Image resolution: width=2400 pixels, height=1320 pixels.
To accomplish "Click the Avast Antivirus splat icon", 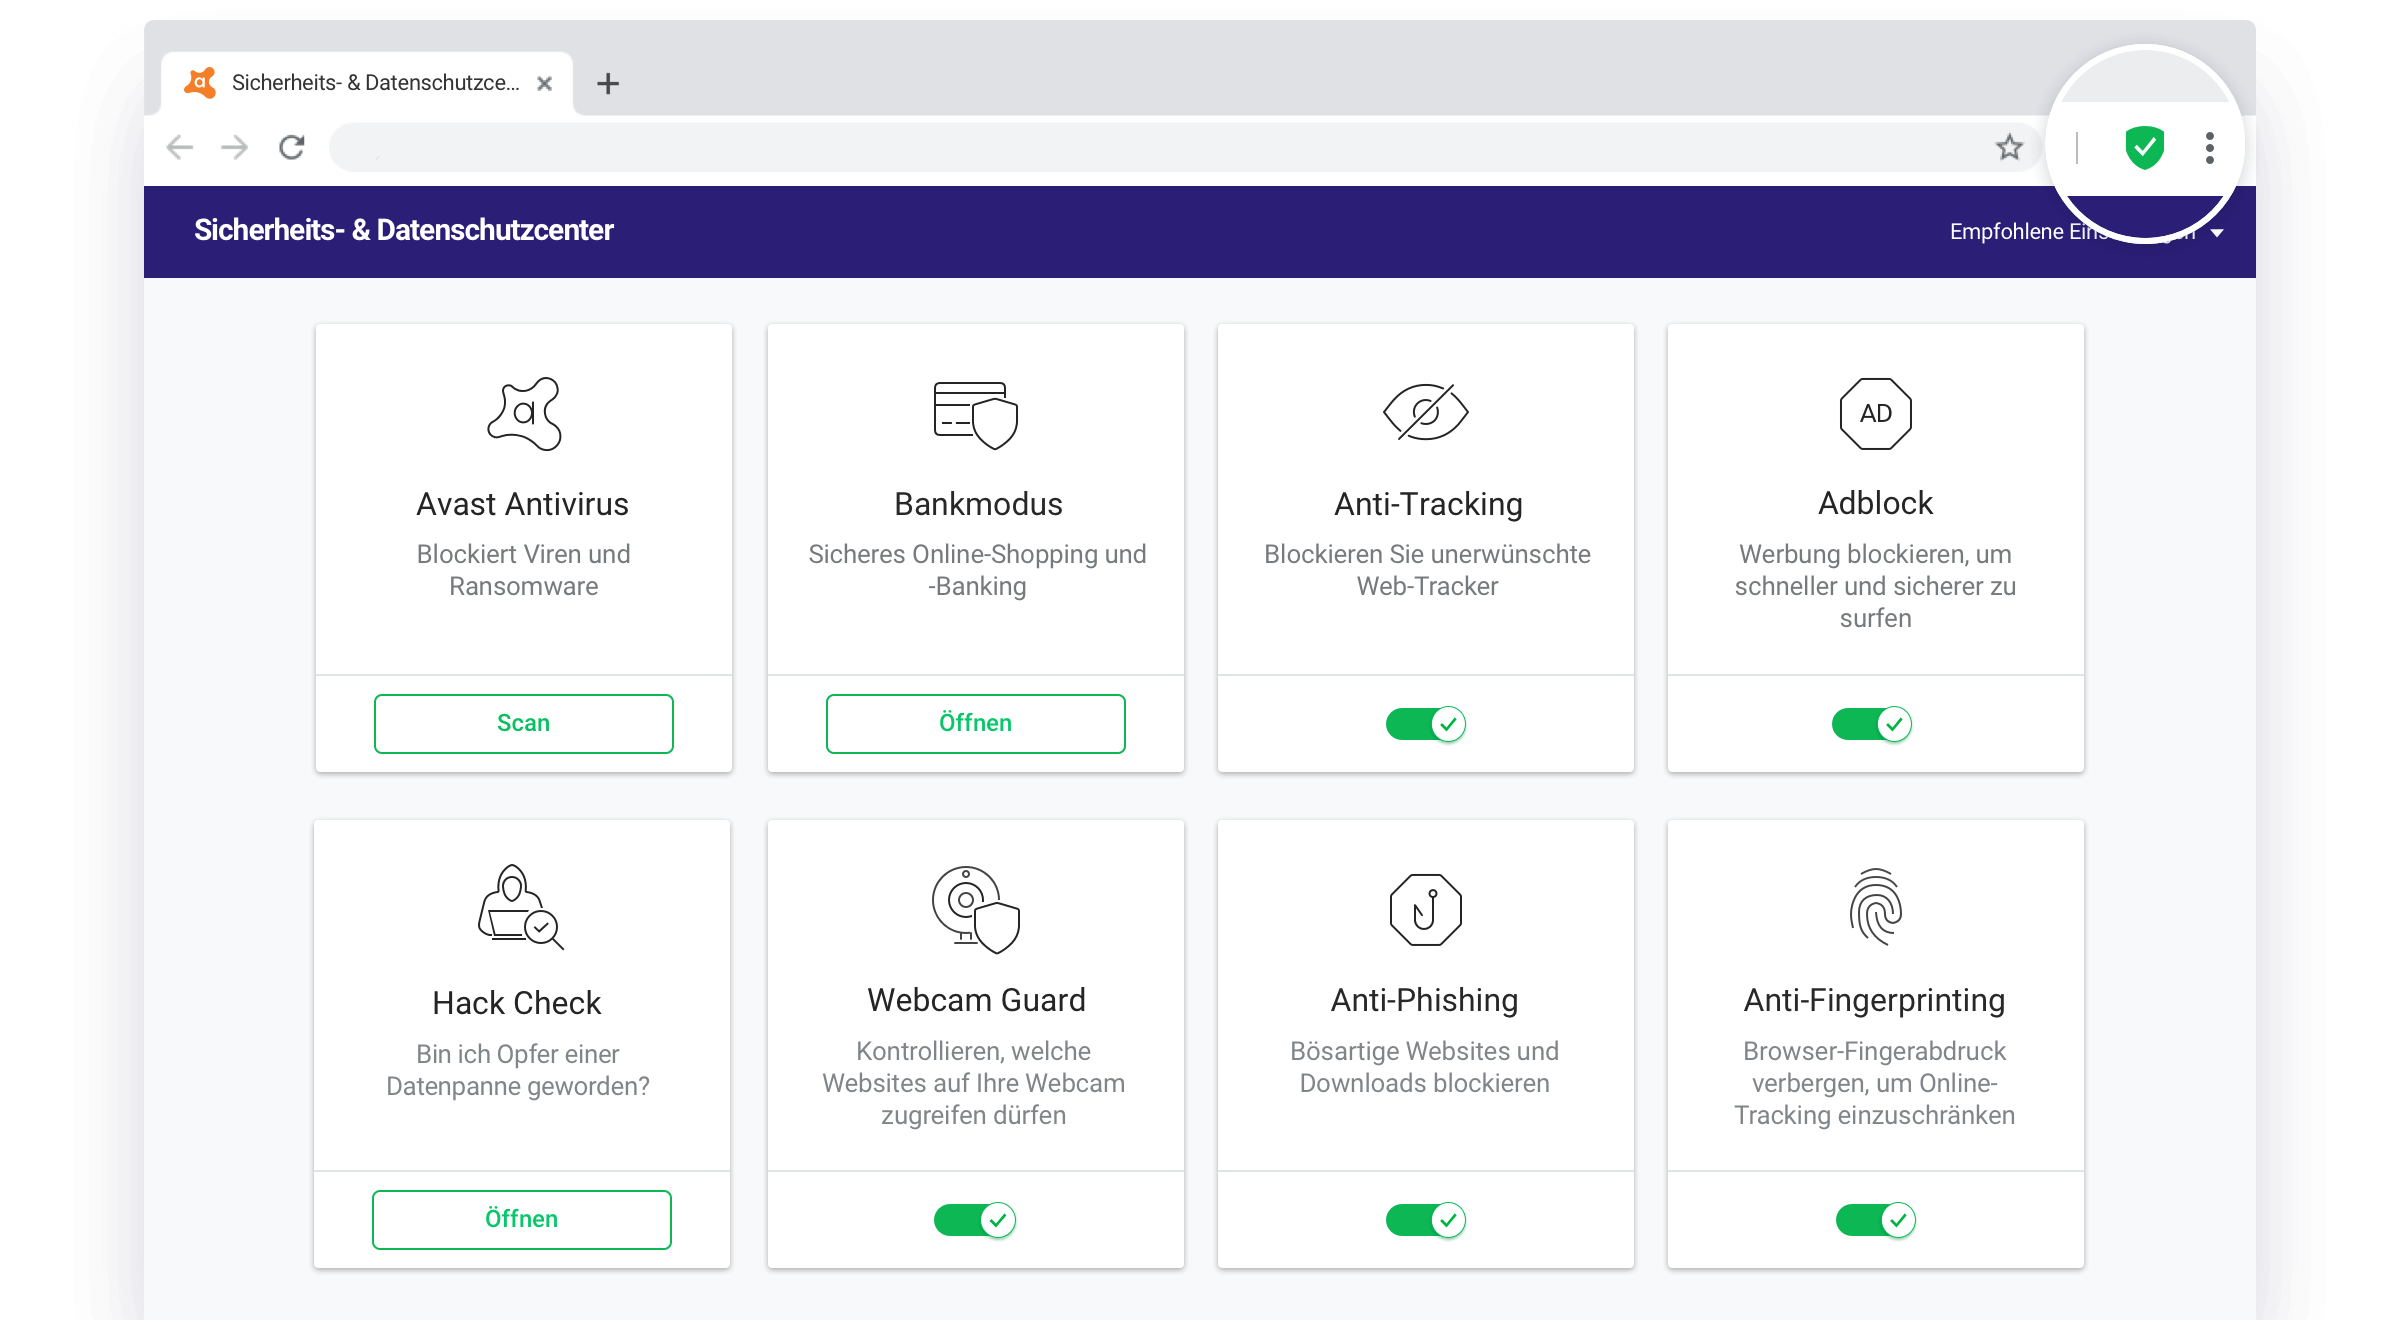I will [524, 413].
